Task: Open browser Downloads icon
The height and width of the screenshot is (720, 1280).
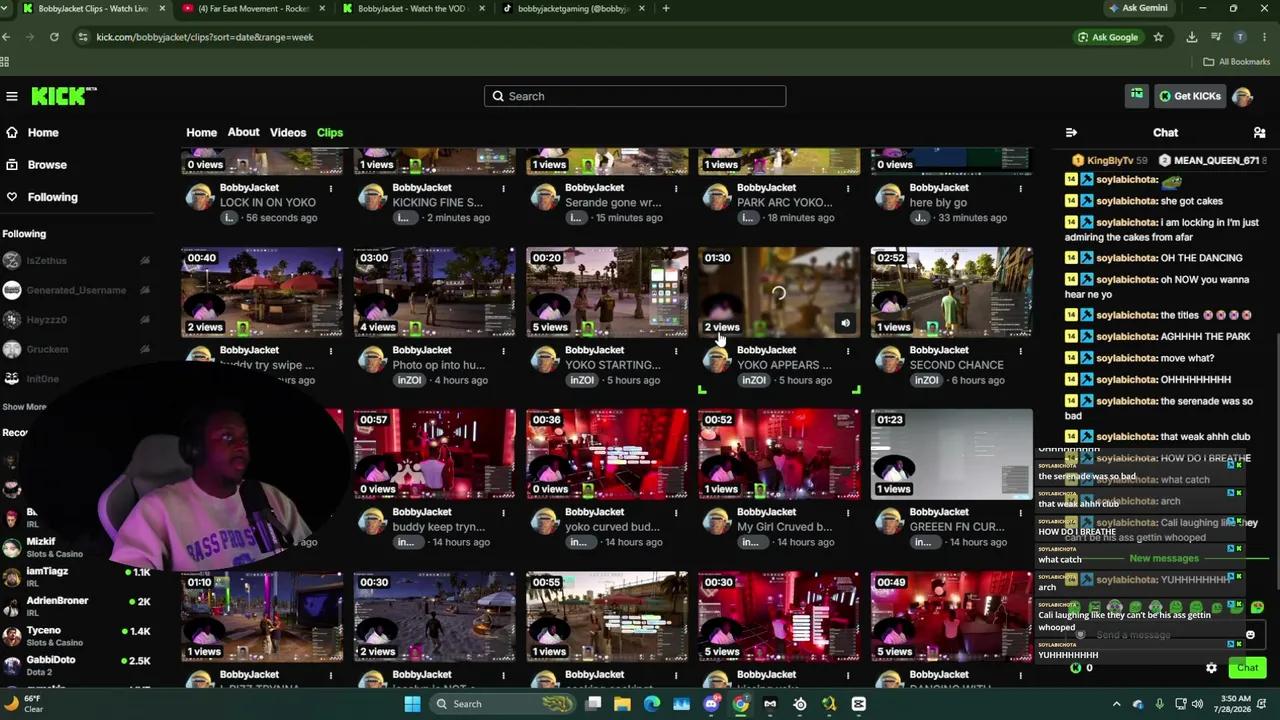Action: point(1191,37)
